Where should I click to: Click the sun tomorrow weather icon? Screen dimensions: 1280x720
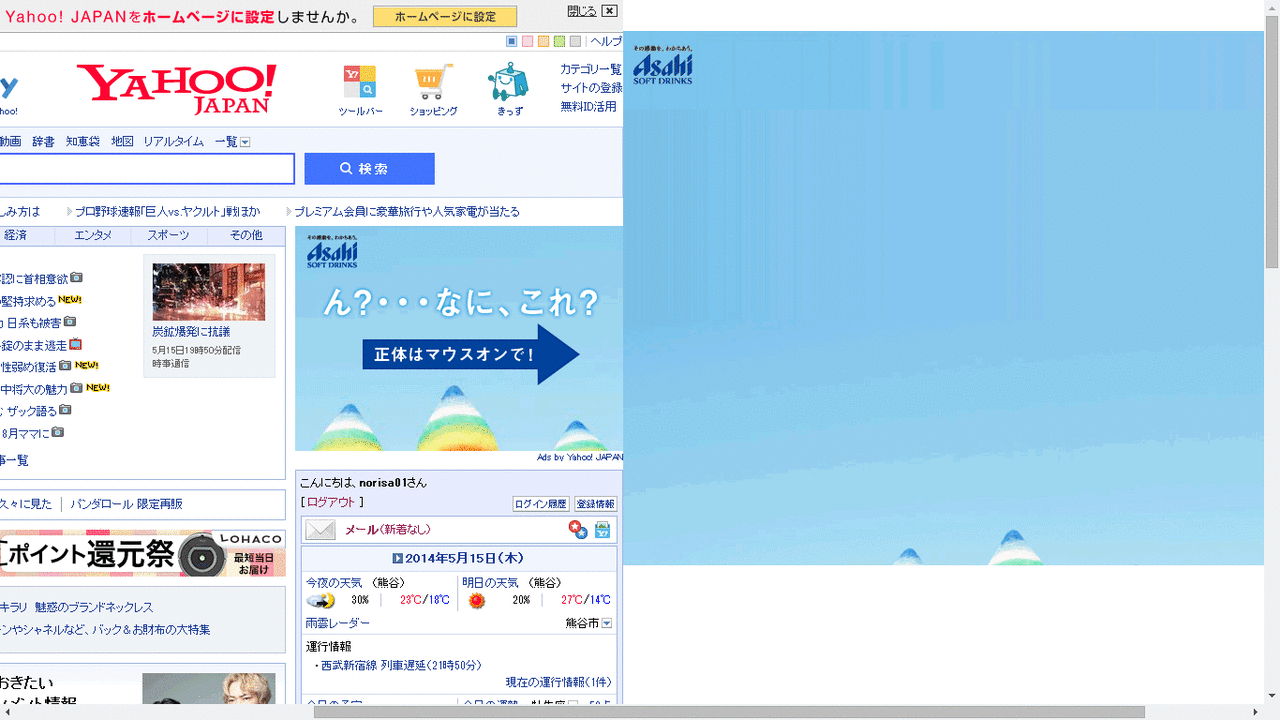point(477,600)
